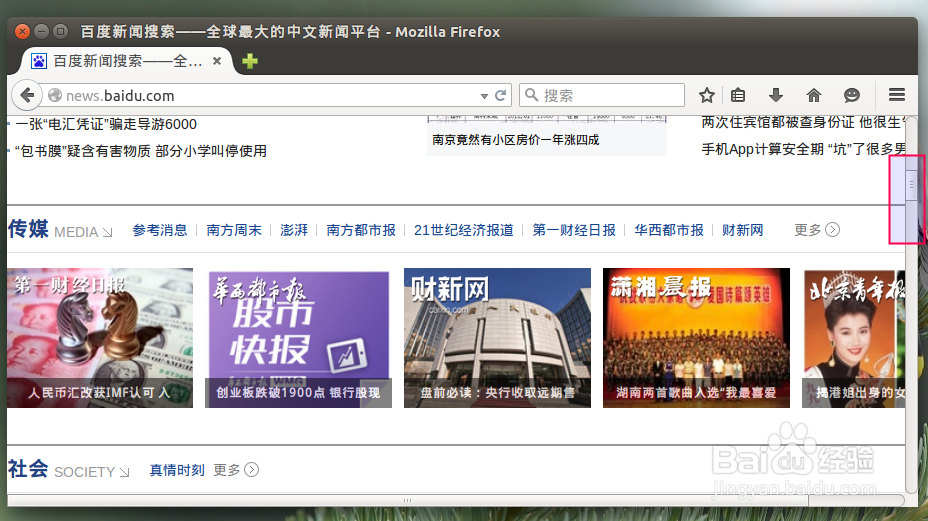
Task: Open a new tab with the plus icon
Action: click(250, 61)
